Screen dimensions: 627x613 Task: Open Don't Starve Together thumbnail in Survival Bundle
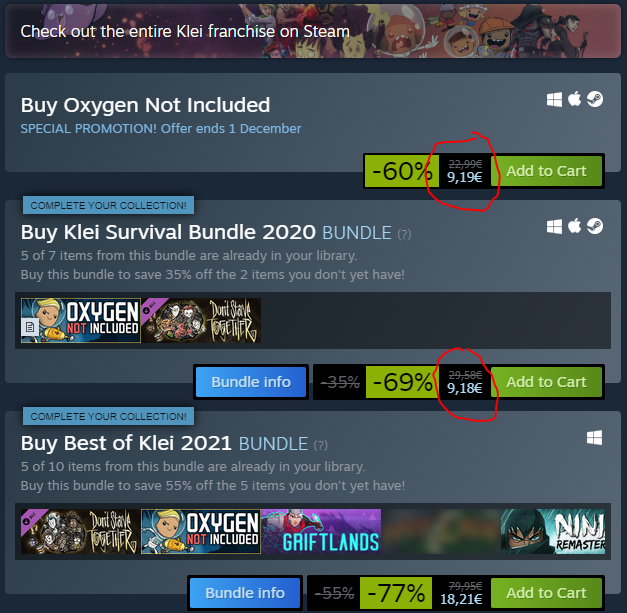201,320
